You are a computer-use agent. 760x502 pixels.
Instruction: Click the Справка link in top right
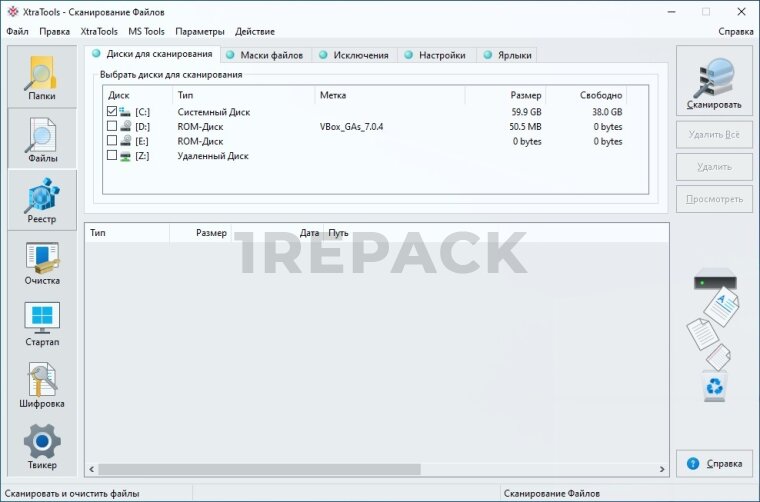735,31
